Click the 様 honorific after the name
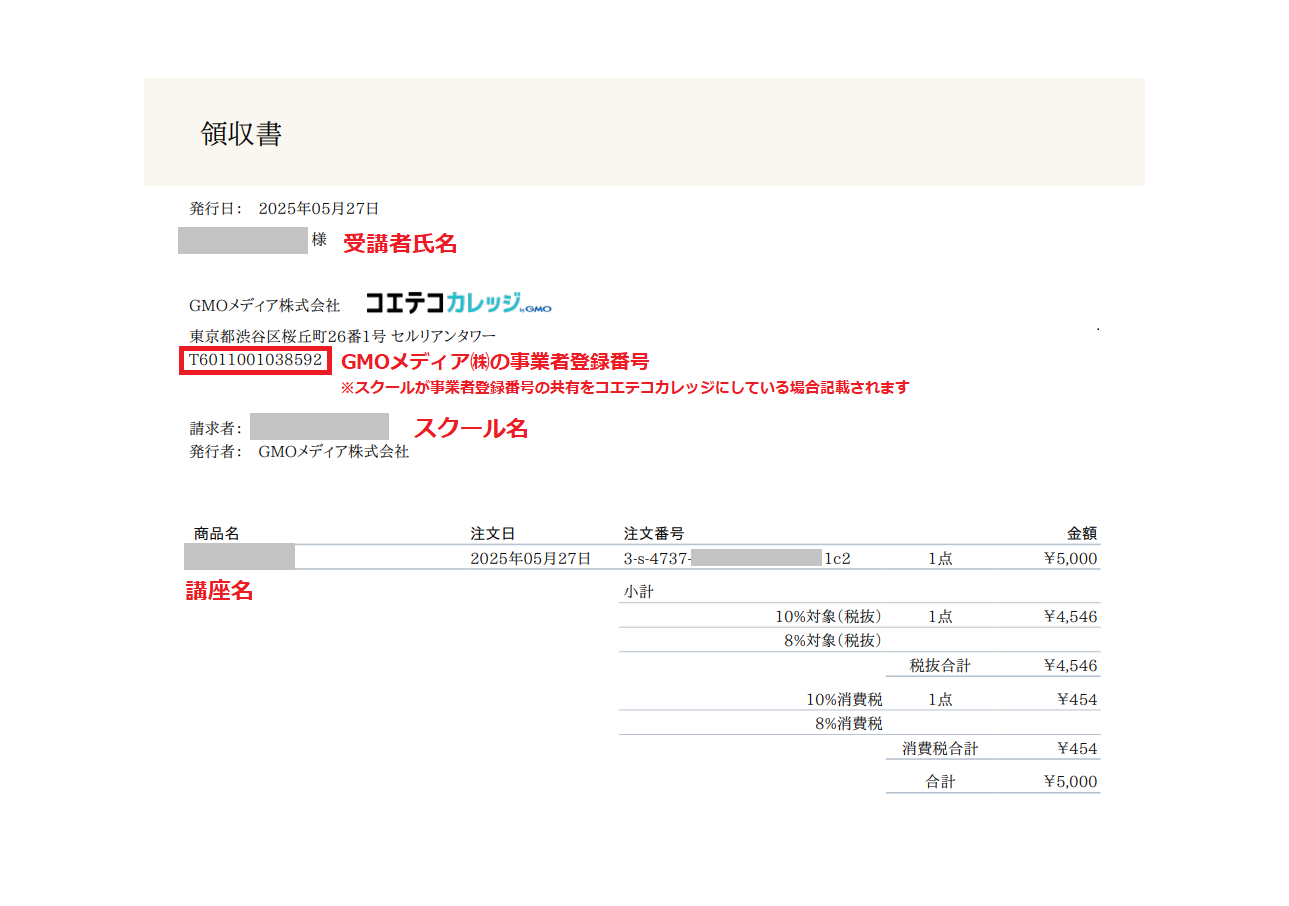Viewport: 1289px width, 906px height. [319, 240]
